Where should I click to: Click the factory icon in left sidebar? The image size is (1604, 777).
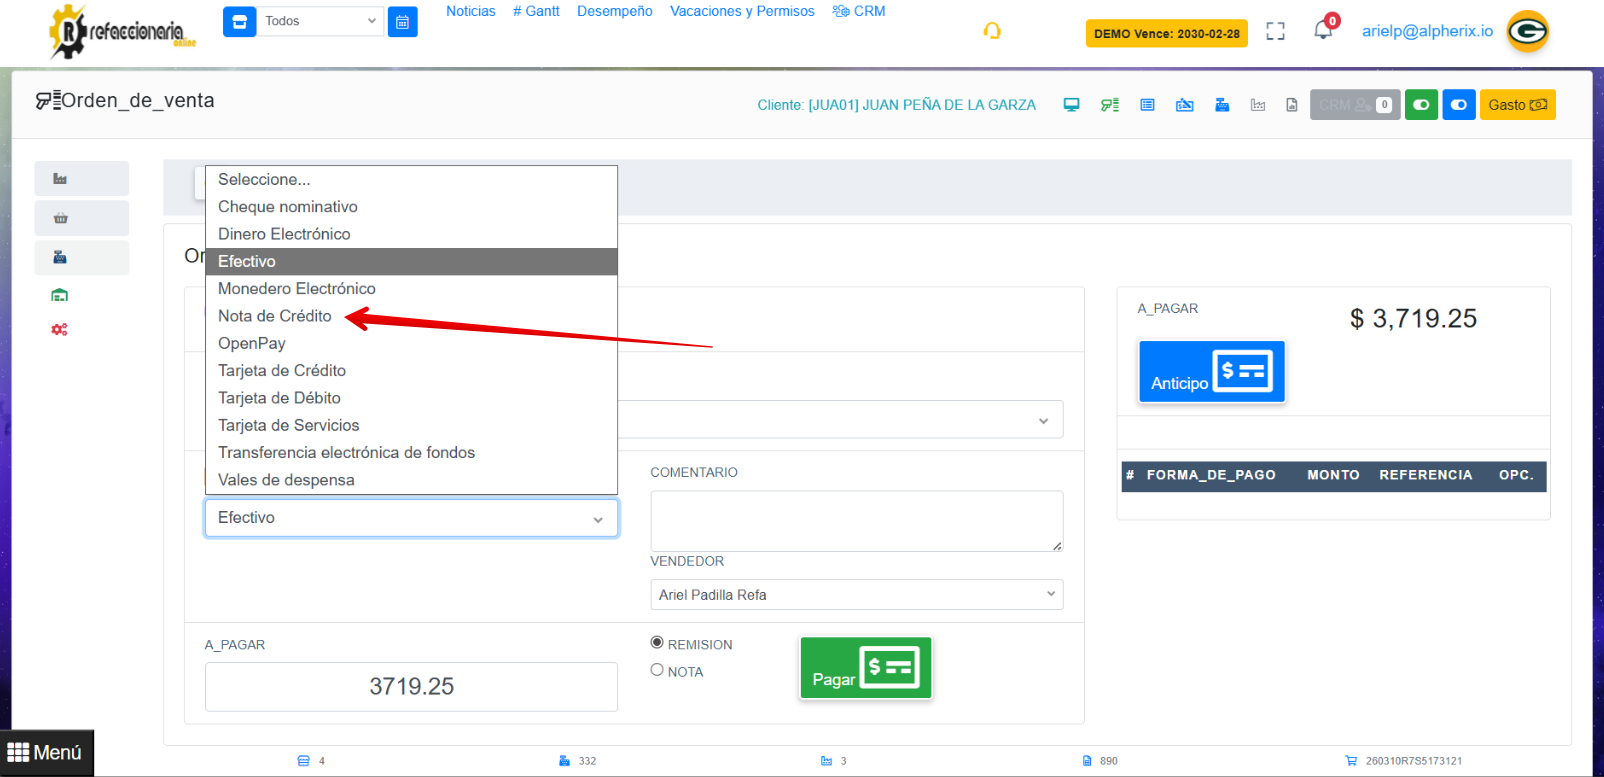pyautogui.click(x=60, y=179)
